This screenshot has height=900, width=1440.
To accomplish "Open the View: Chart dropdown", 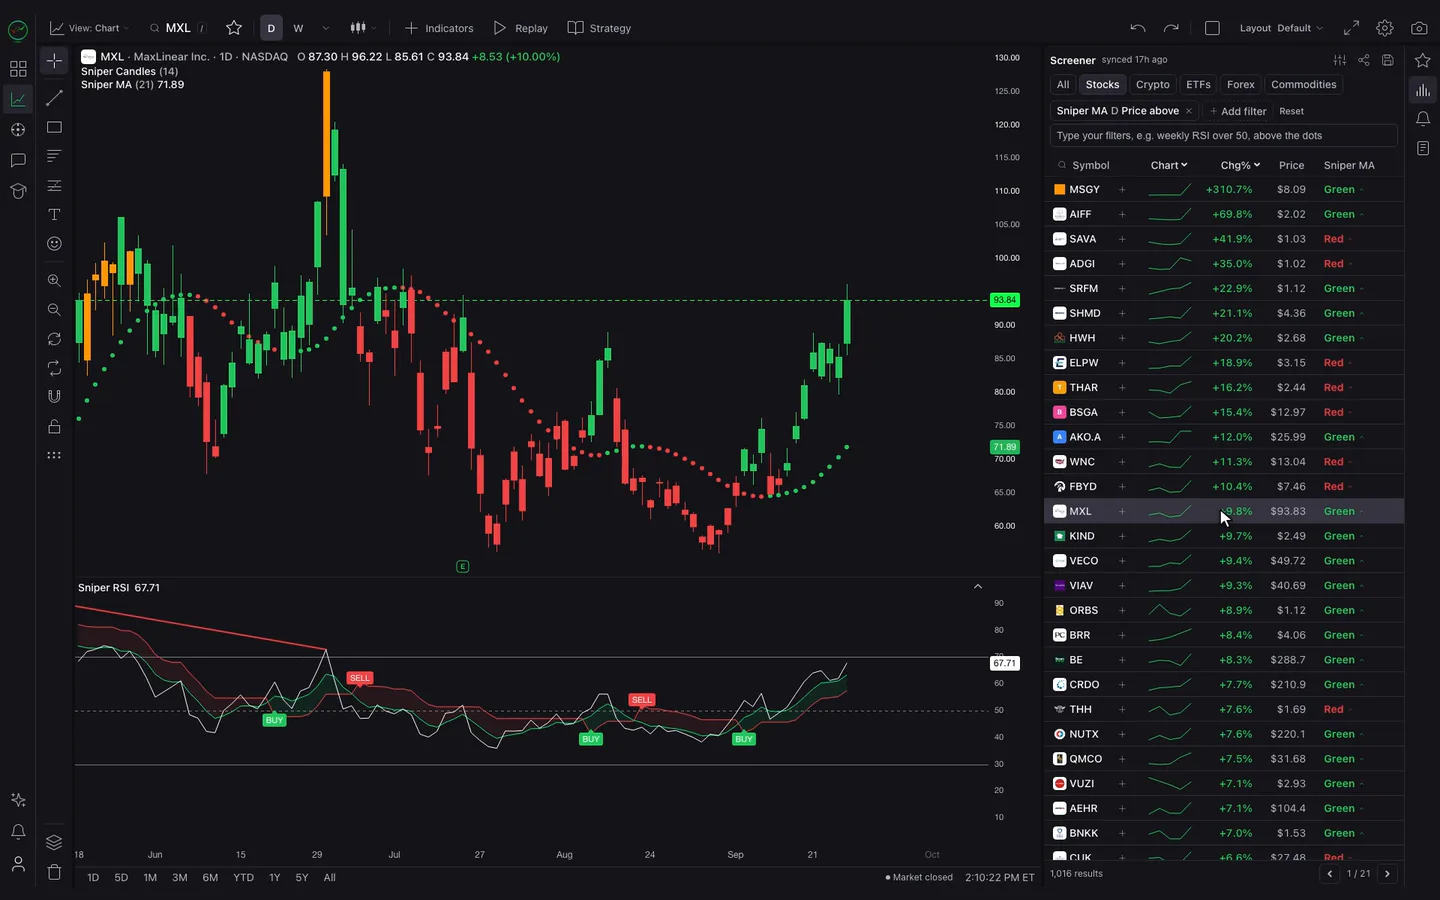I will point(90,28).
